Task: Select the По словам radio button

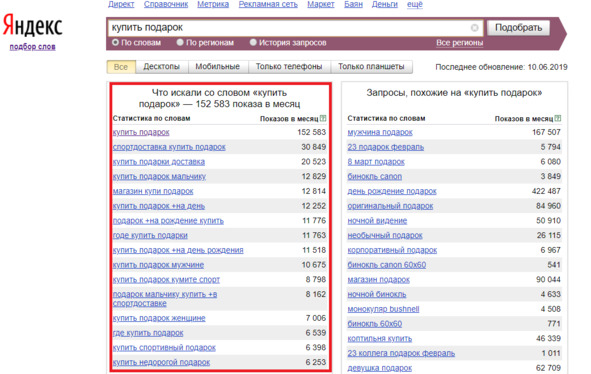Action: [x=115, y=43]
